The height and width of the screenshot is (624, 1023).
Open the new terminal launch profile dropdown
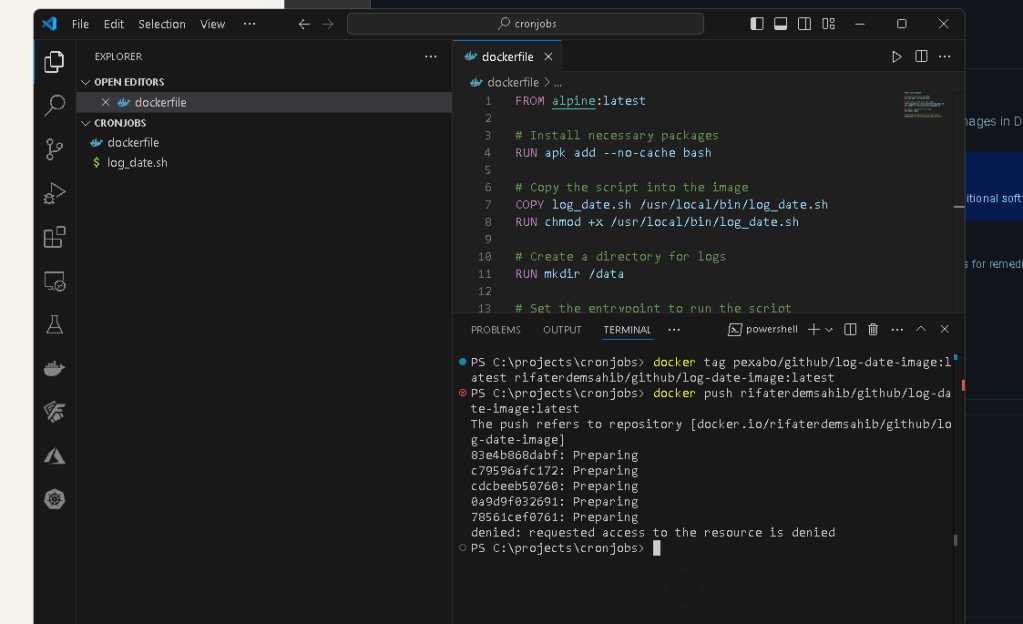click(x=829, y=330)
